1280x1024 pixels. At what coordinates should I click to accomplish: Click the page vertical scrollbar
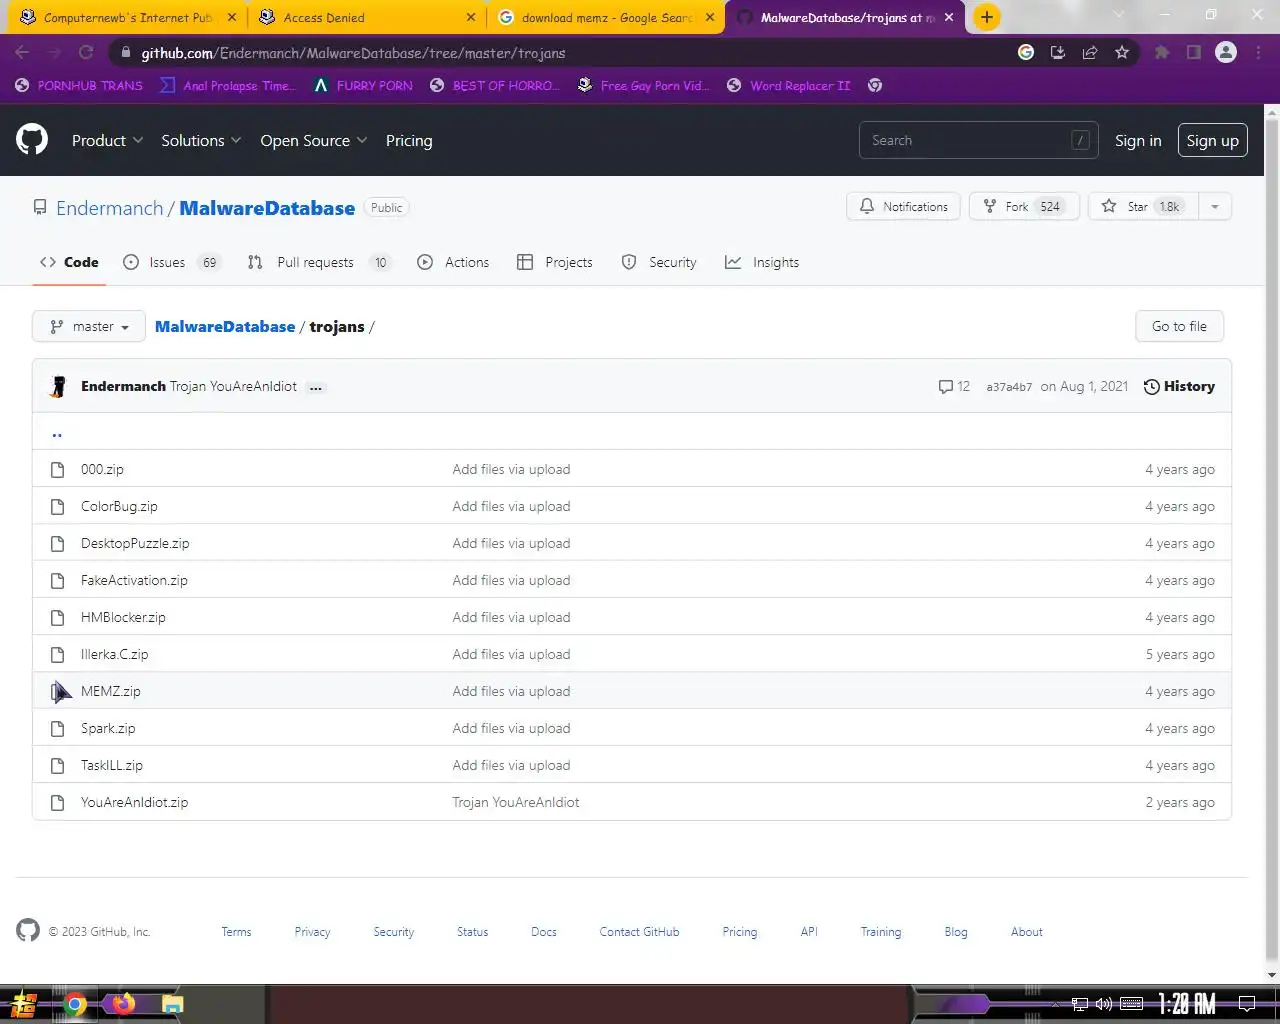pyautogui.click(x=1271, y=543)
